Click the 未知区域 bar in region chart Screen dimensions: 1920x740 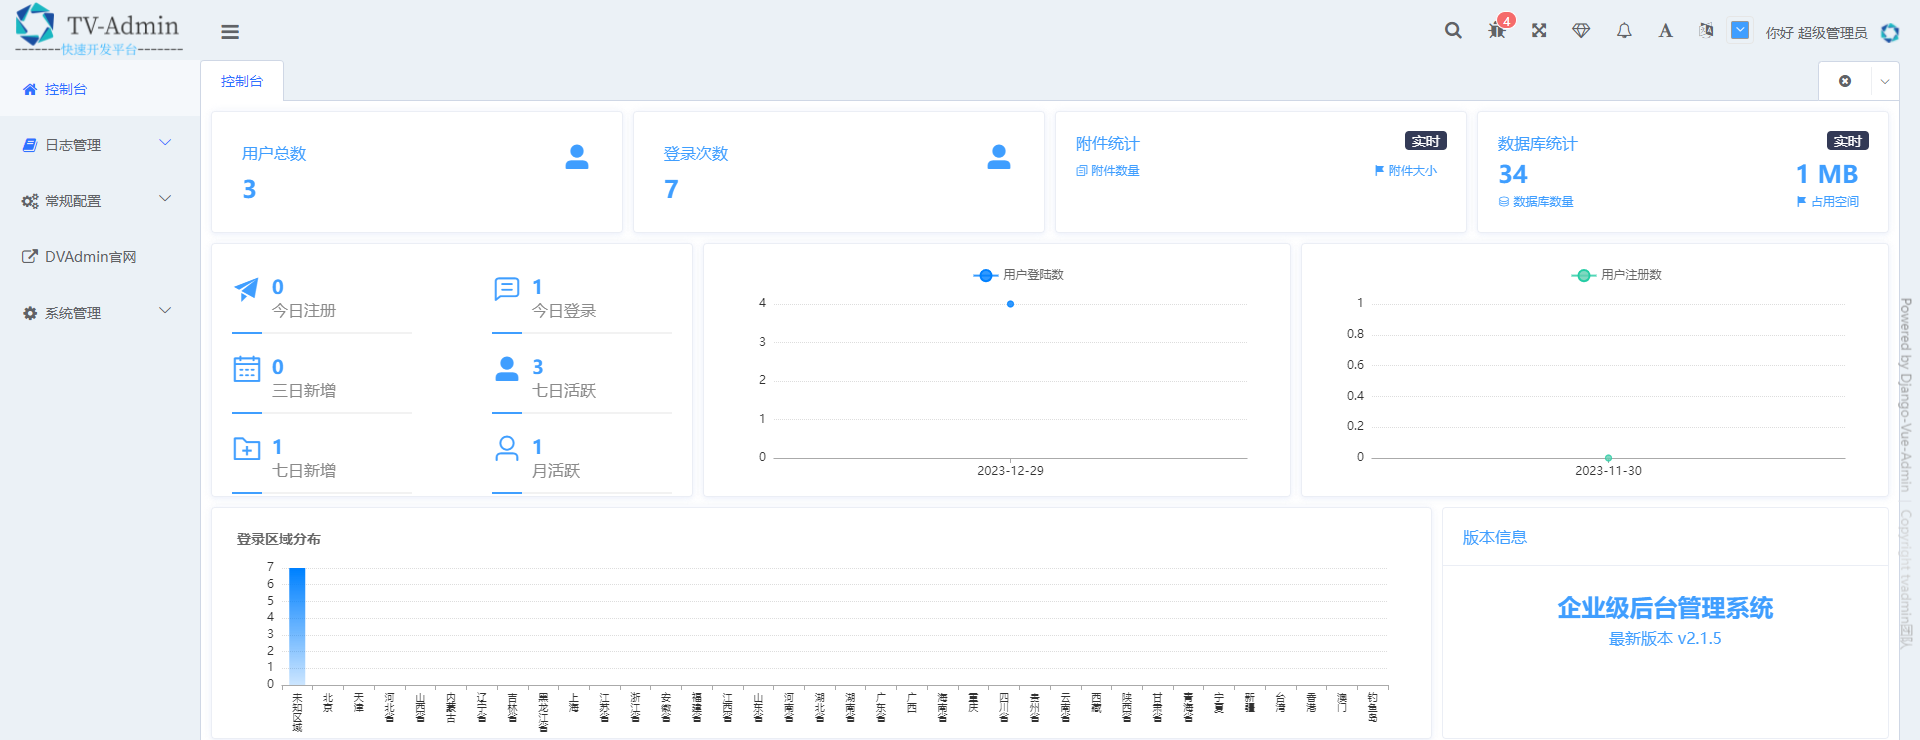297,627
